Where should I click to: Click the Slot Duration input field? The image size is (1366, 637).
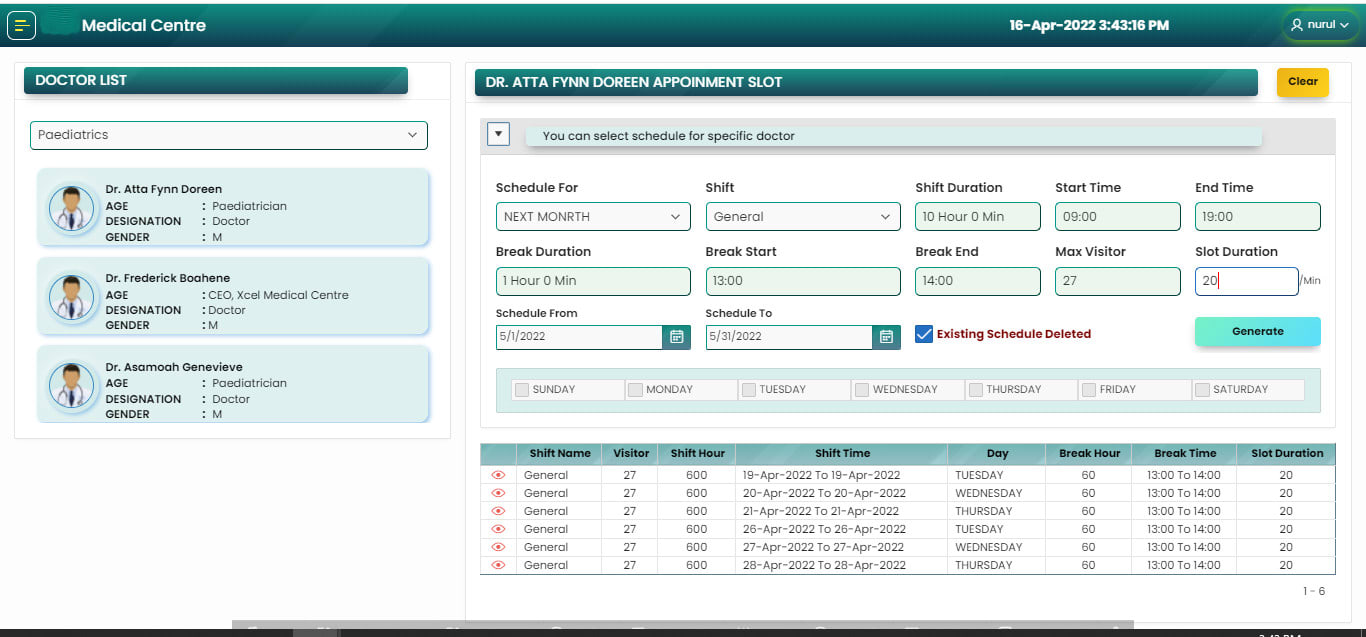1246,281
